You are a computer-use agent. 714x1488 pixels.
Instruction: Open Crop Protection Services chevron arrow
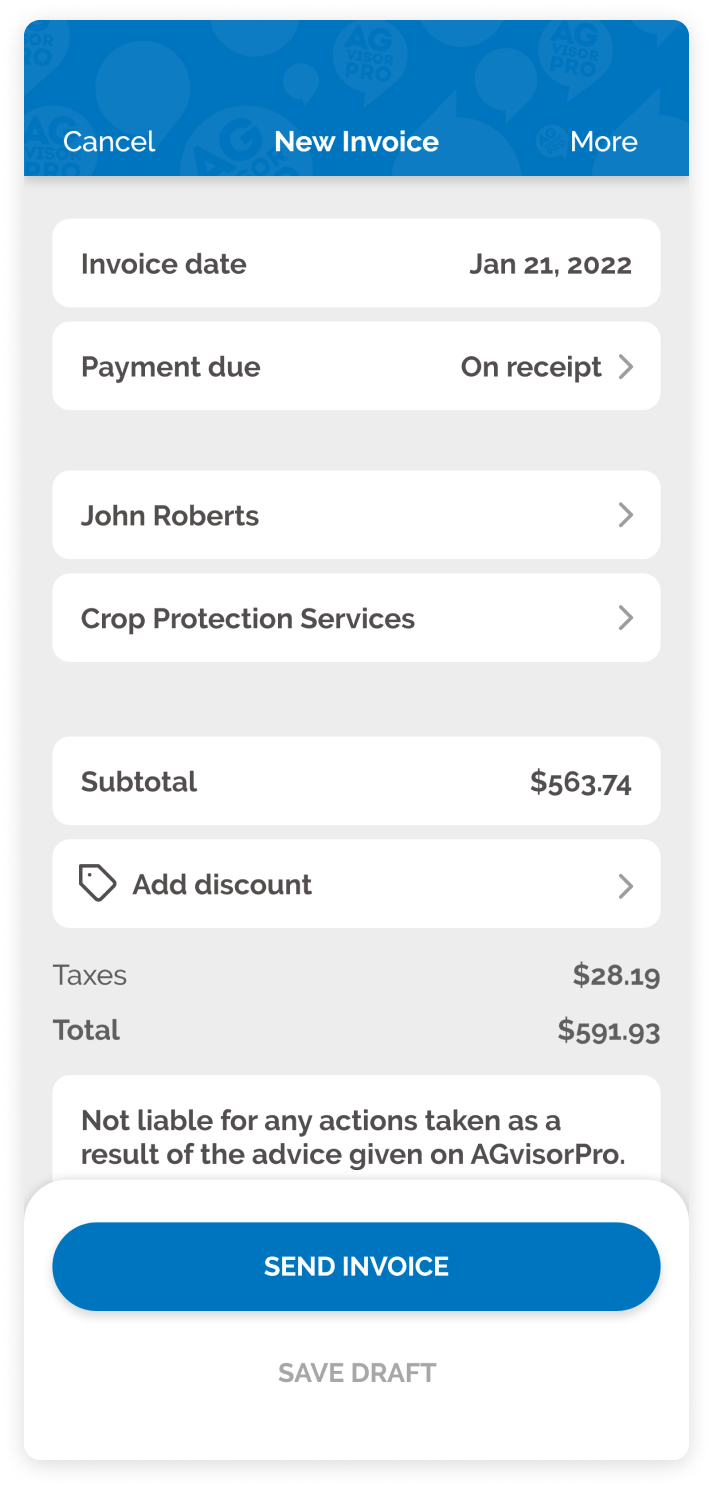click(x=626, y=618)
